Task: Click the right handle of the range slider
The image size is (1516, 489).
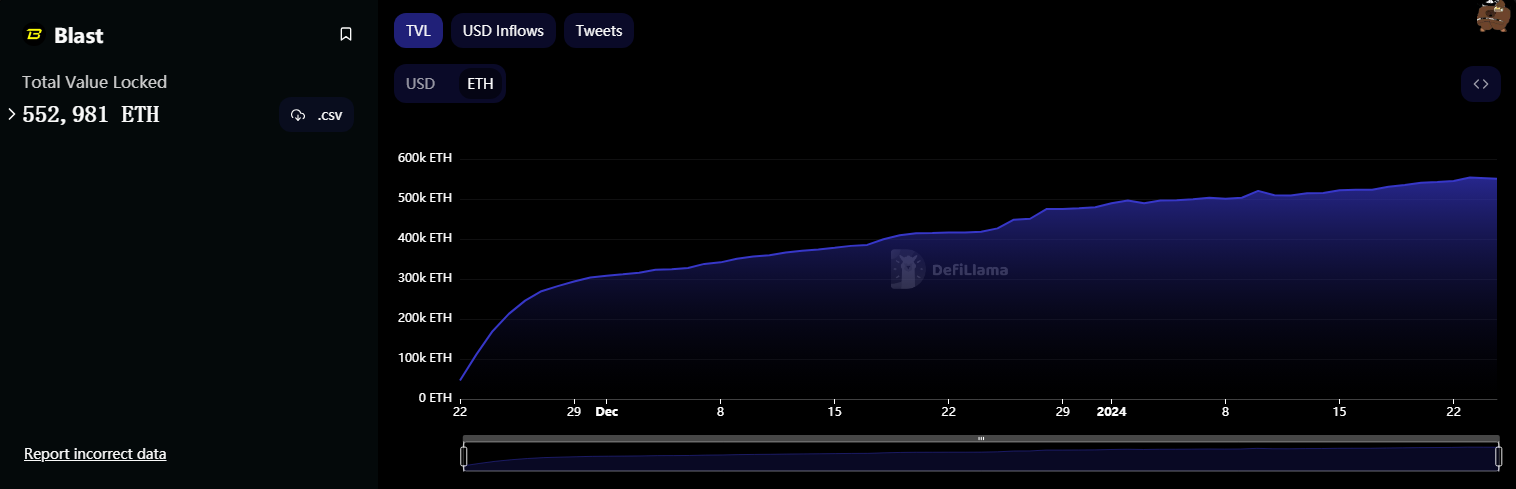Action: pyautogui.click(x=1498, y=457)
